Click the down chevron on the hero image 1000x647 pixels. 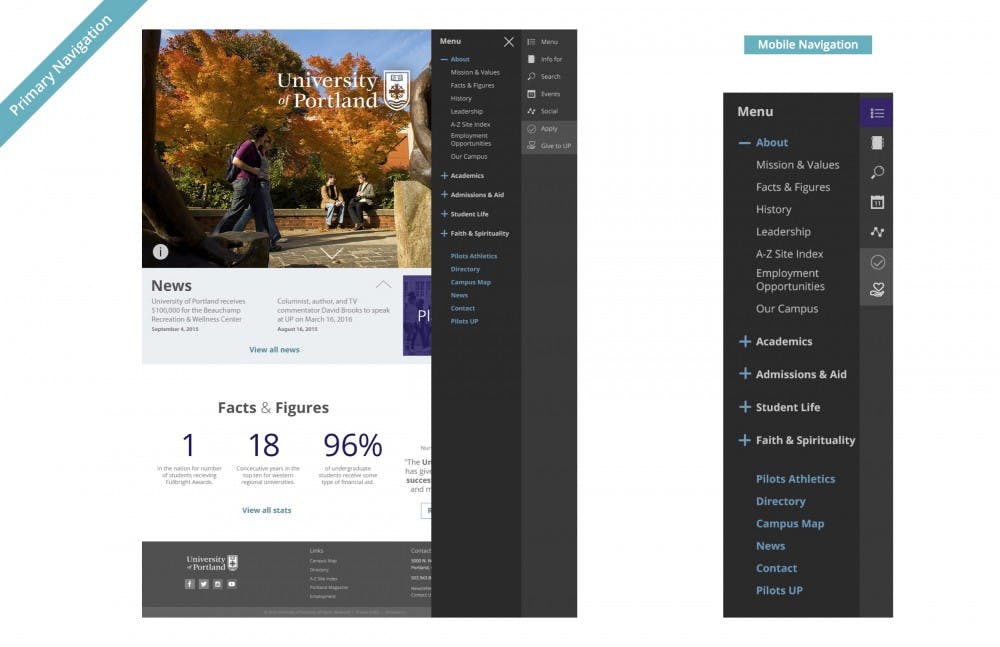(332, 253)
